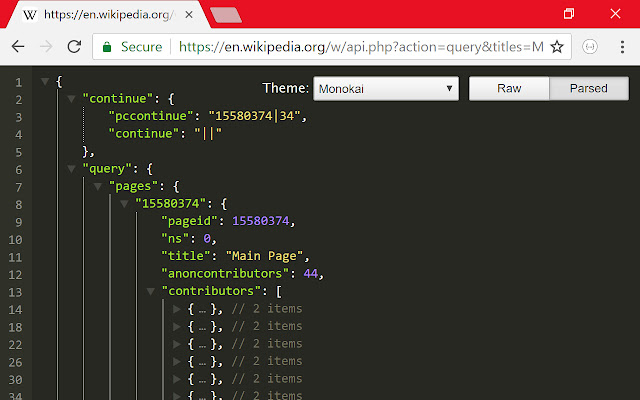Expand the first collapsed contributors item

[177, 309]
